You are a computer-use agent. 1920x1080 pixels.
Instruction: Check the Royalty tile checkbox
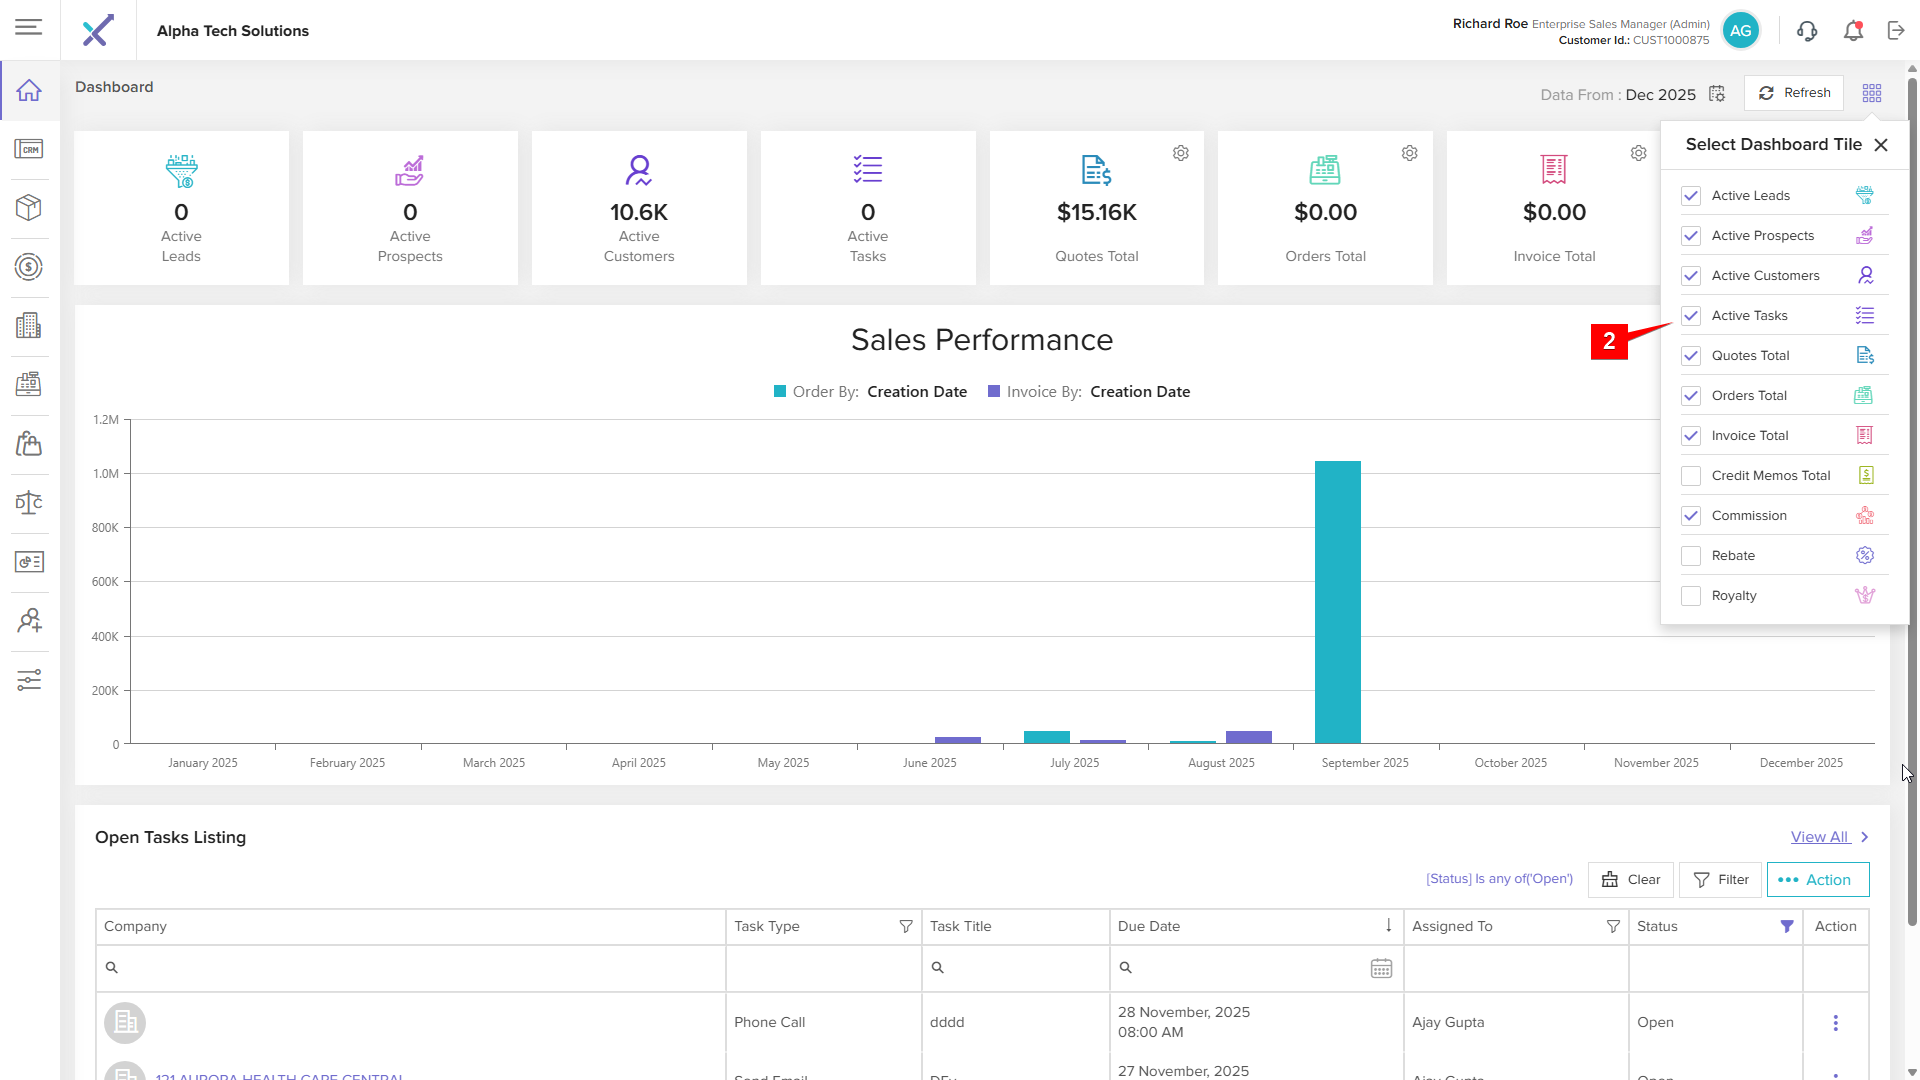pyautogui.click(x=1691, y=596)
